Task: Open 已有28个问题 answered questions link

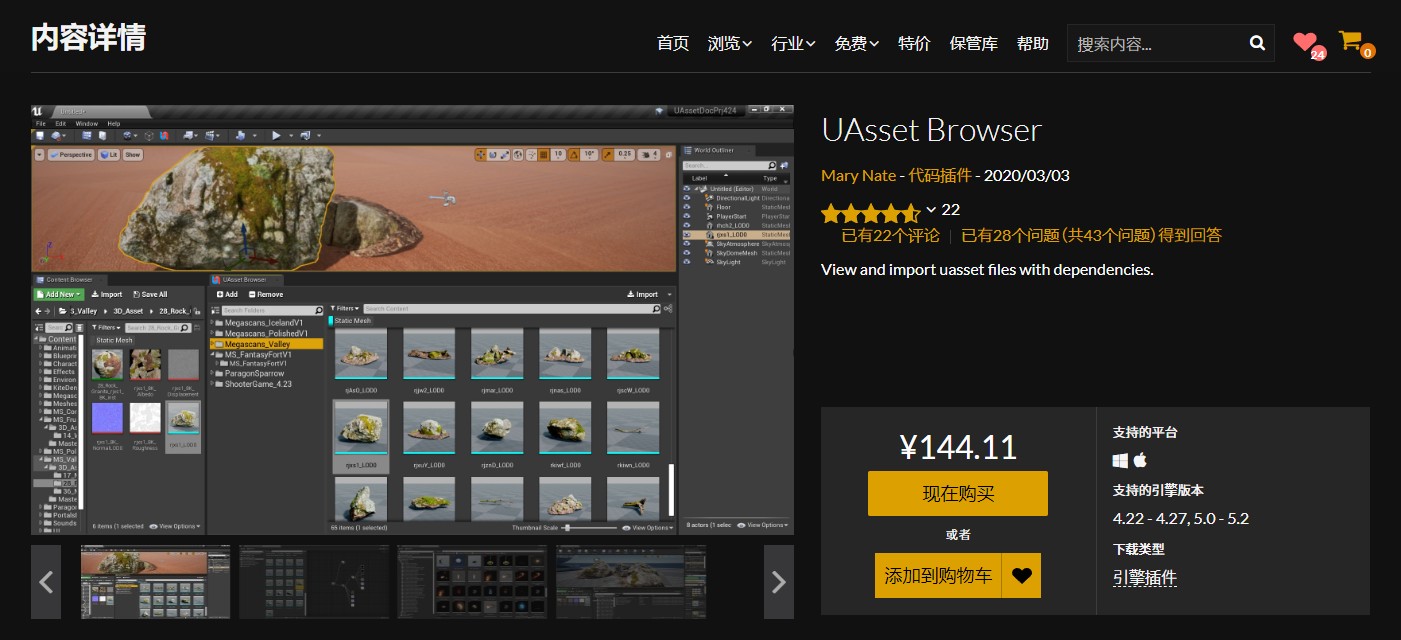Action: [x=1091, y=235]
